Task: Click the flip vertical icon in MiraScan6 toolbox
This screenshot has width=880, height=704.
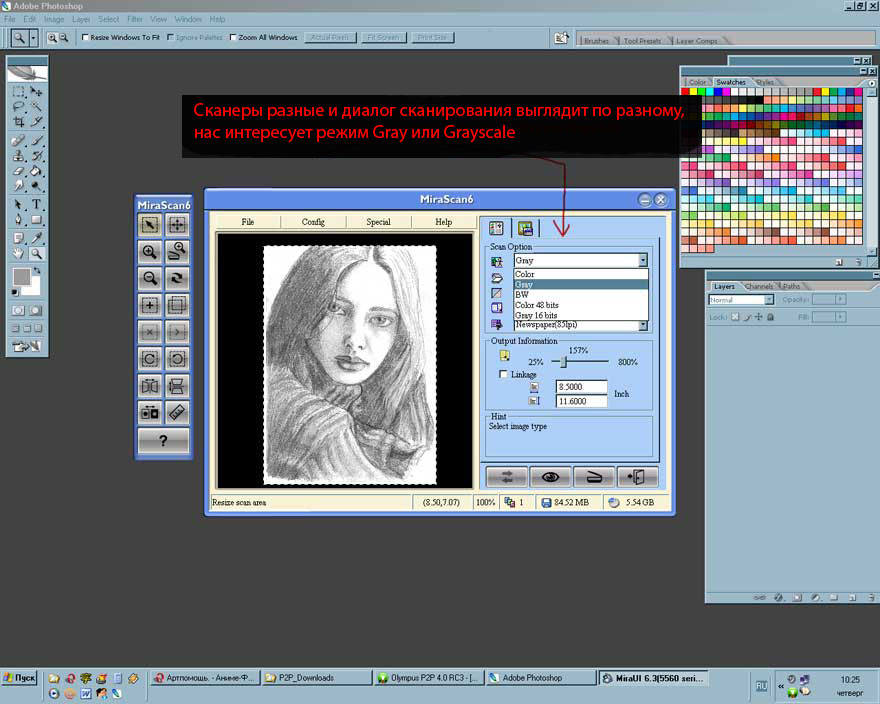Action: coord(177,386)
